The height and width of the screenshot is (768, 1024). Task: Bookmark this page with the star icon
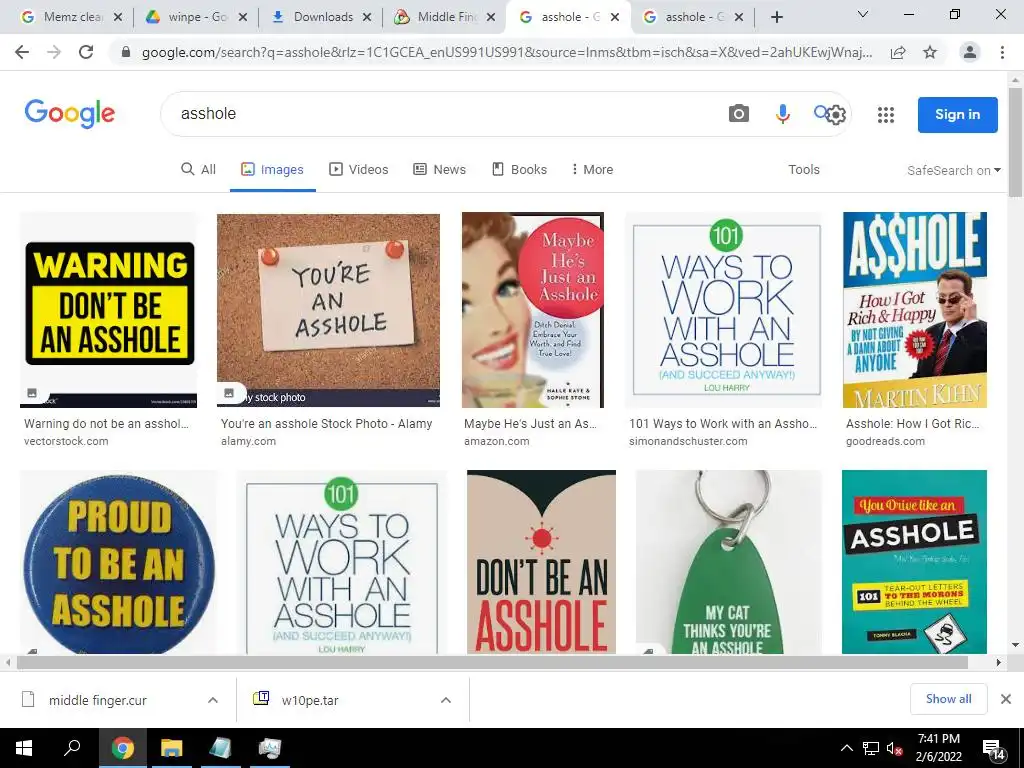930,52
